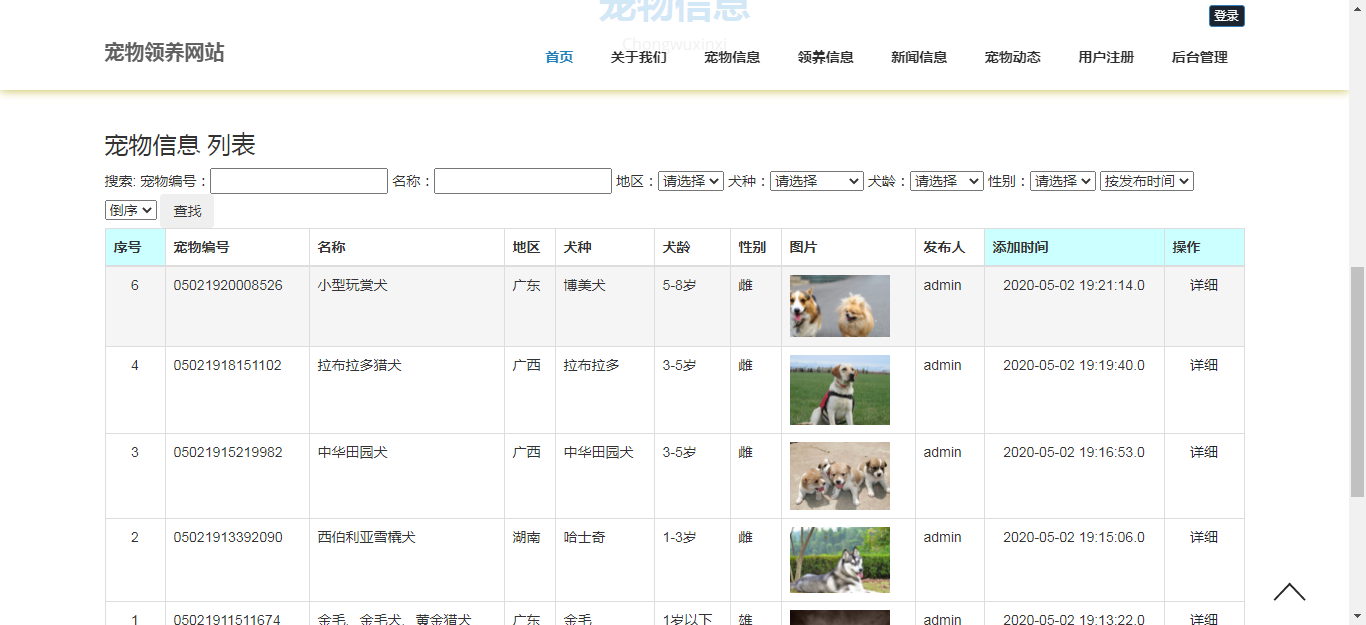This screenshot has height=625, width=1366.
Task: Open the husky photo thumbnail
Action: (839, 560)
